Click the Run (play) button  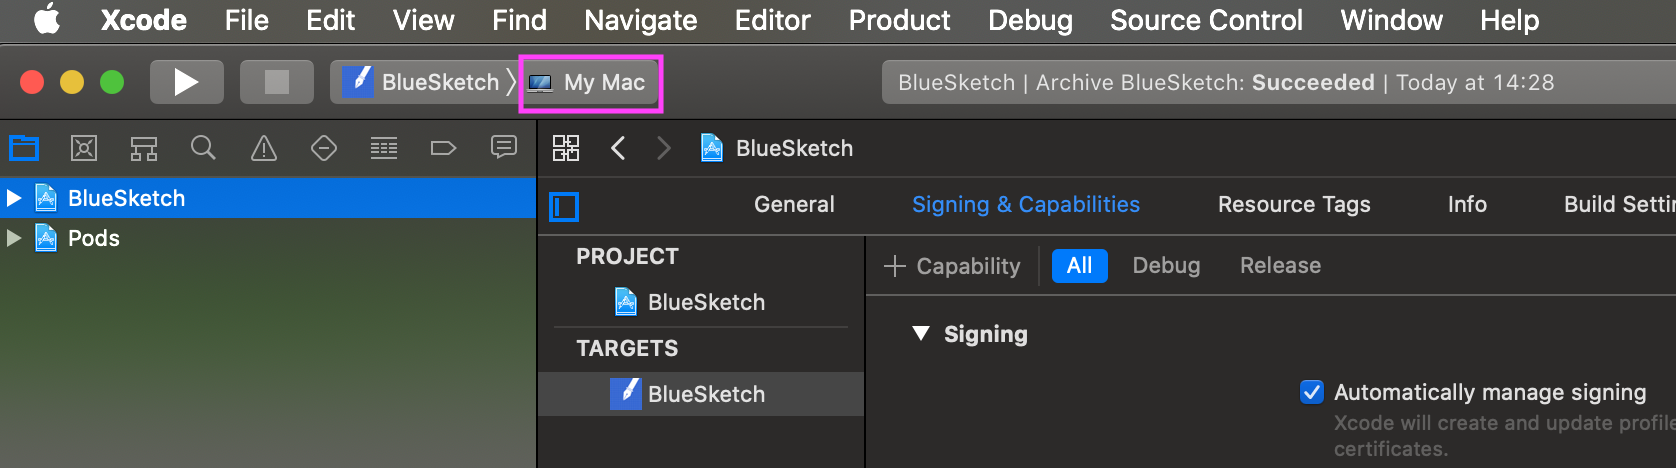click(186, 82)
